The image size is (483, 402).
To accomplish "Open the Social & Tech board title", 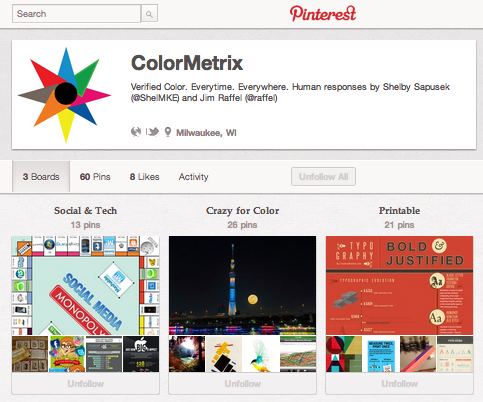I will (86, 211).
